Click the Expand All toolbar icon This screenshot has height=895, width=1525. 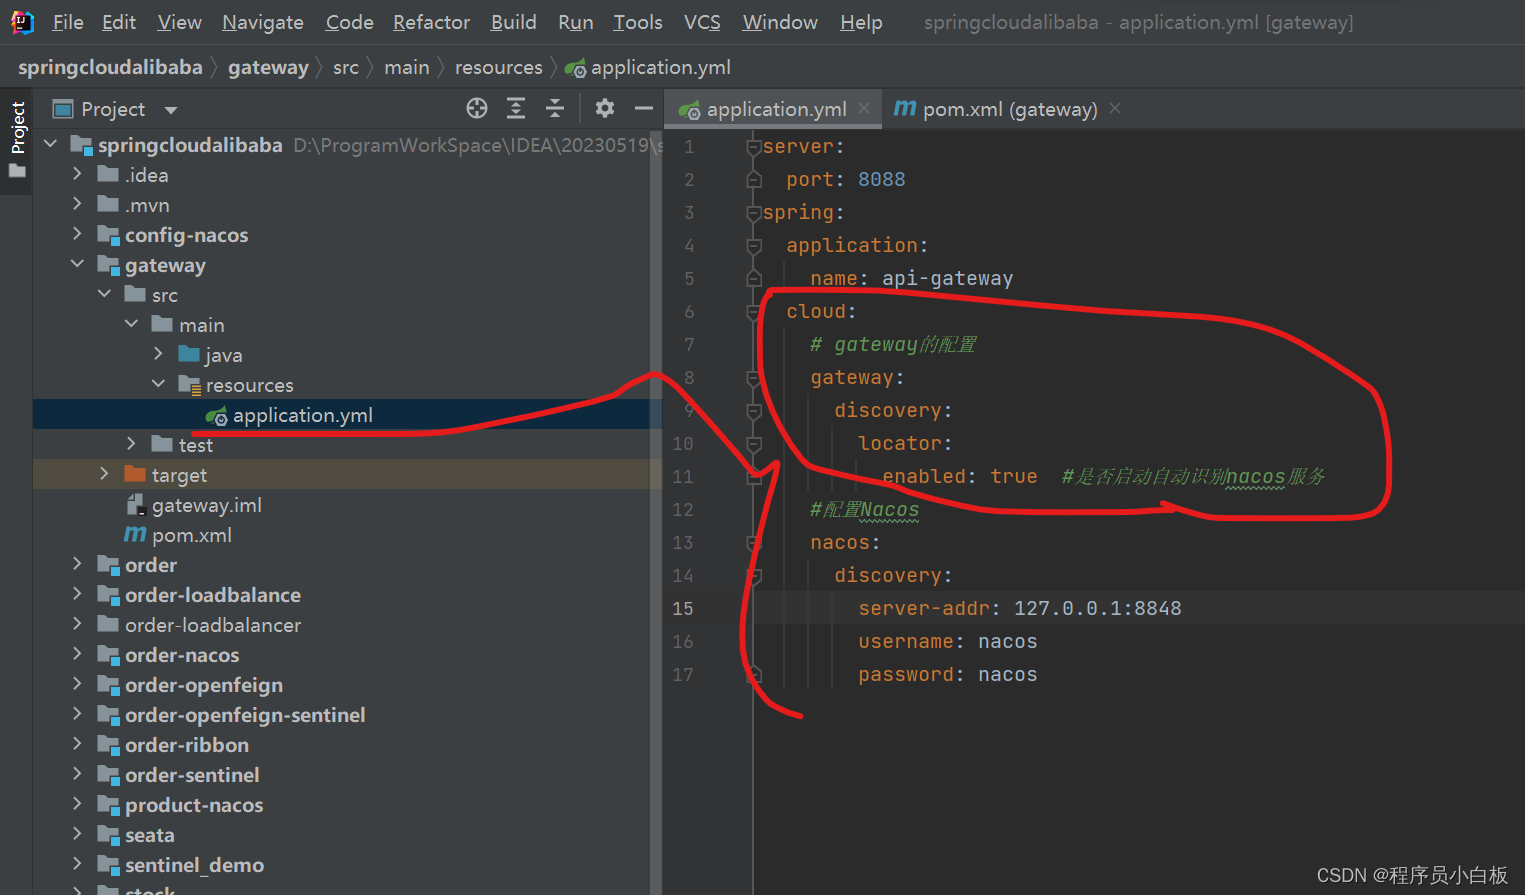[516, 108]
